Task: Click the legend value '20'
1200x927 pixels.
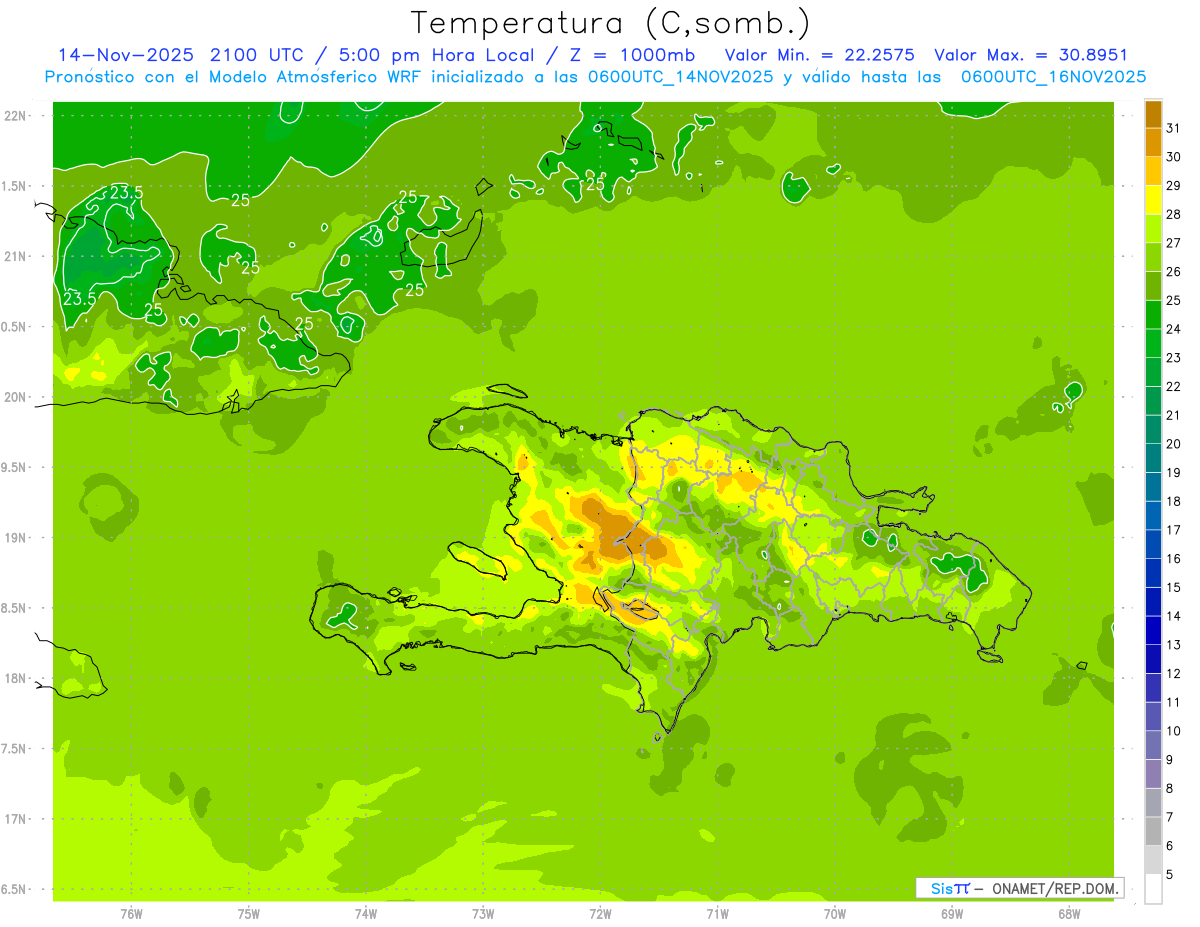Action: coord(1174,444)
